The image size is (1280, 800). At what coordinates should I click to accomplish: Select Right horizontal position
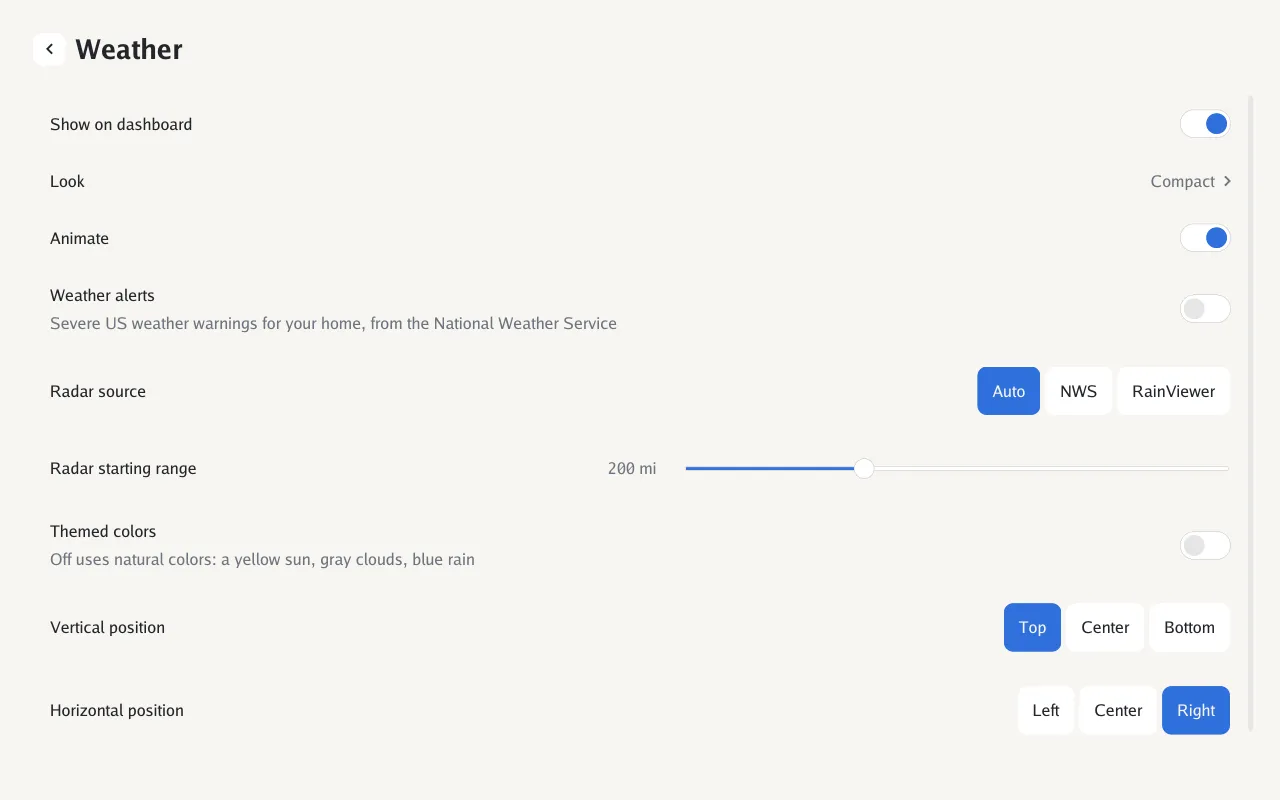[1196, 710]
